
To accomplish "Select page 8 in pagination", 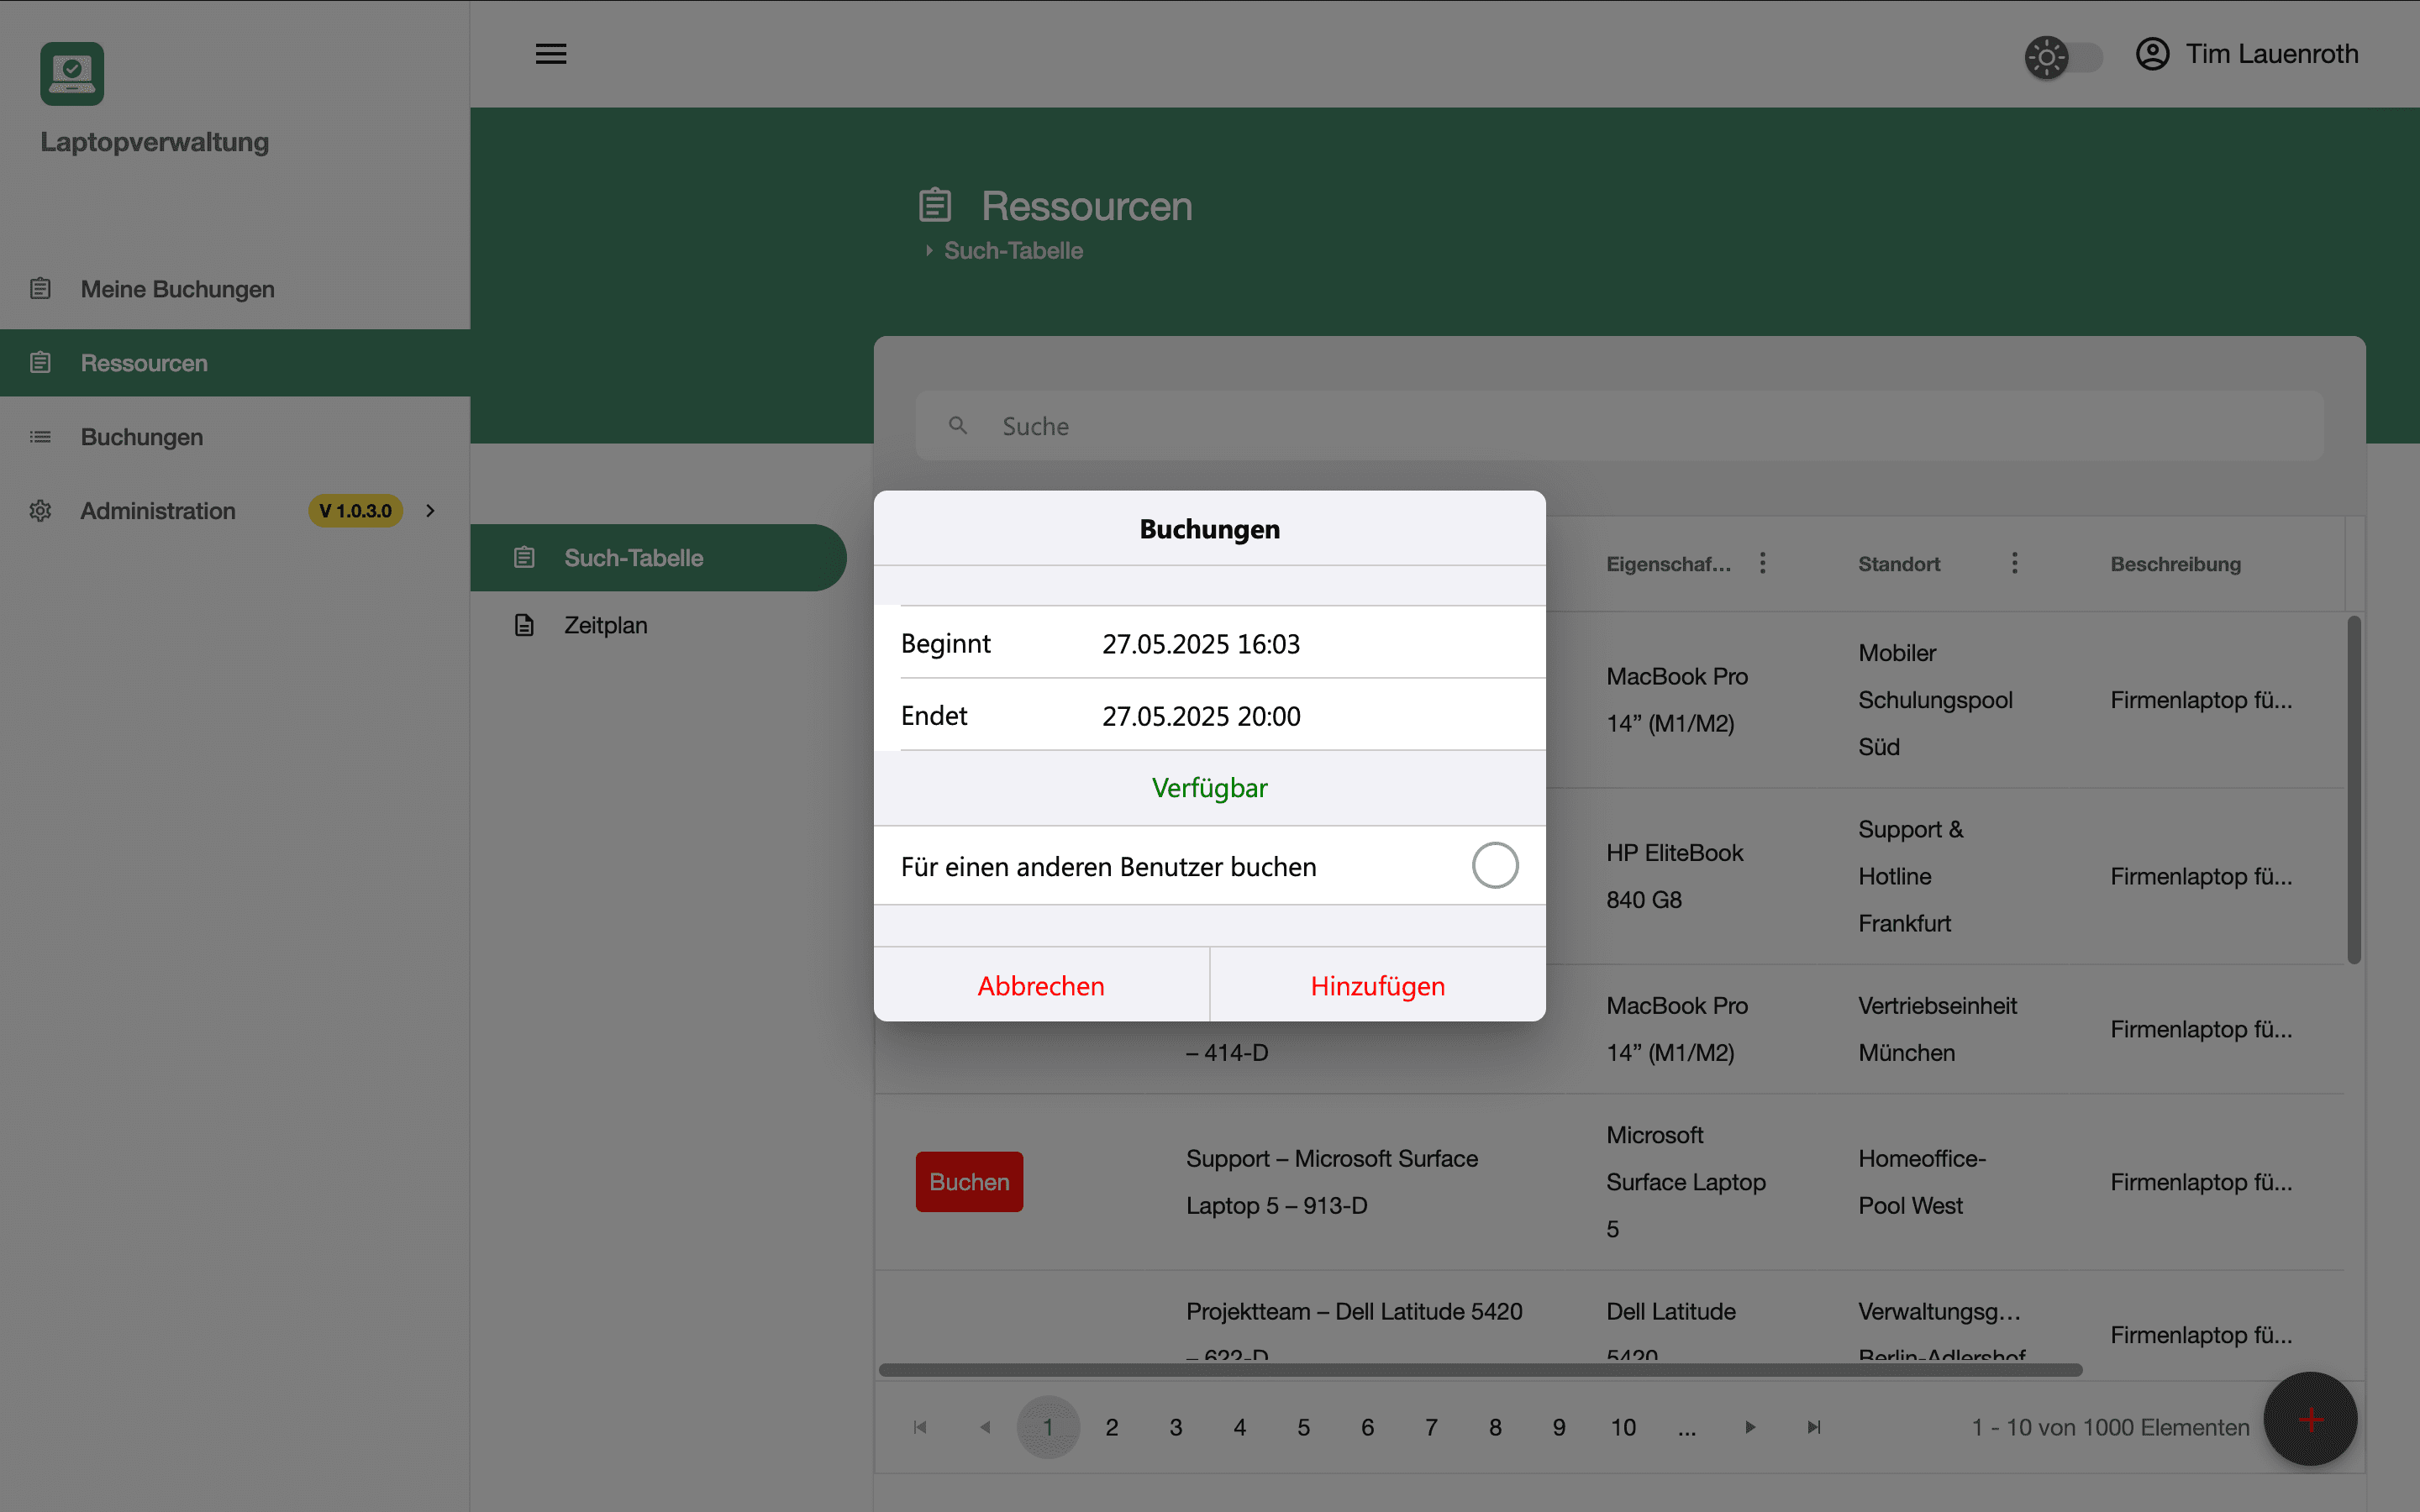I will [1495, 1427].
